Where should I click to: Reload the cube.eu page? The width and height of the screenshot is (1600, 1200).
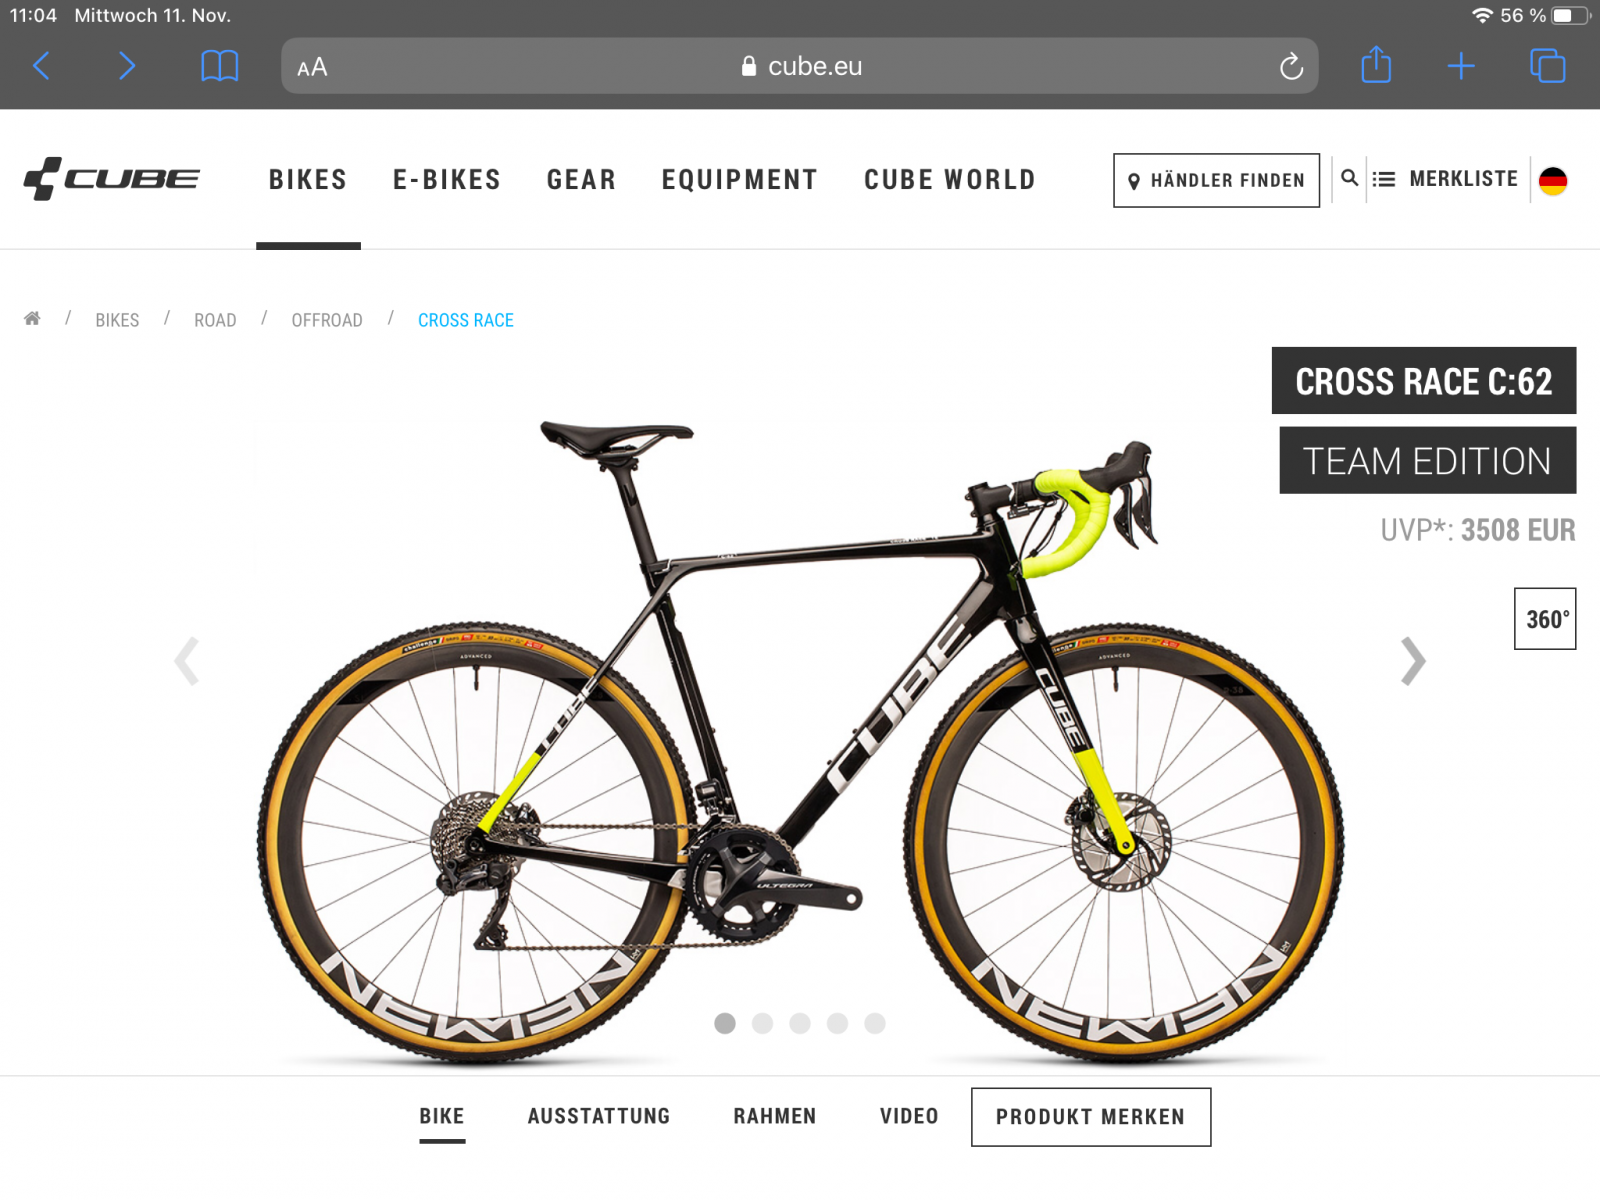tap(1291, 66)
